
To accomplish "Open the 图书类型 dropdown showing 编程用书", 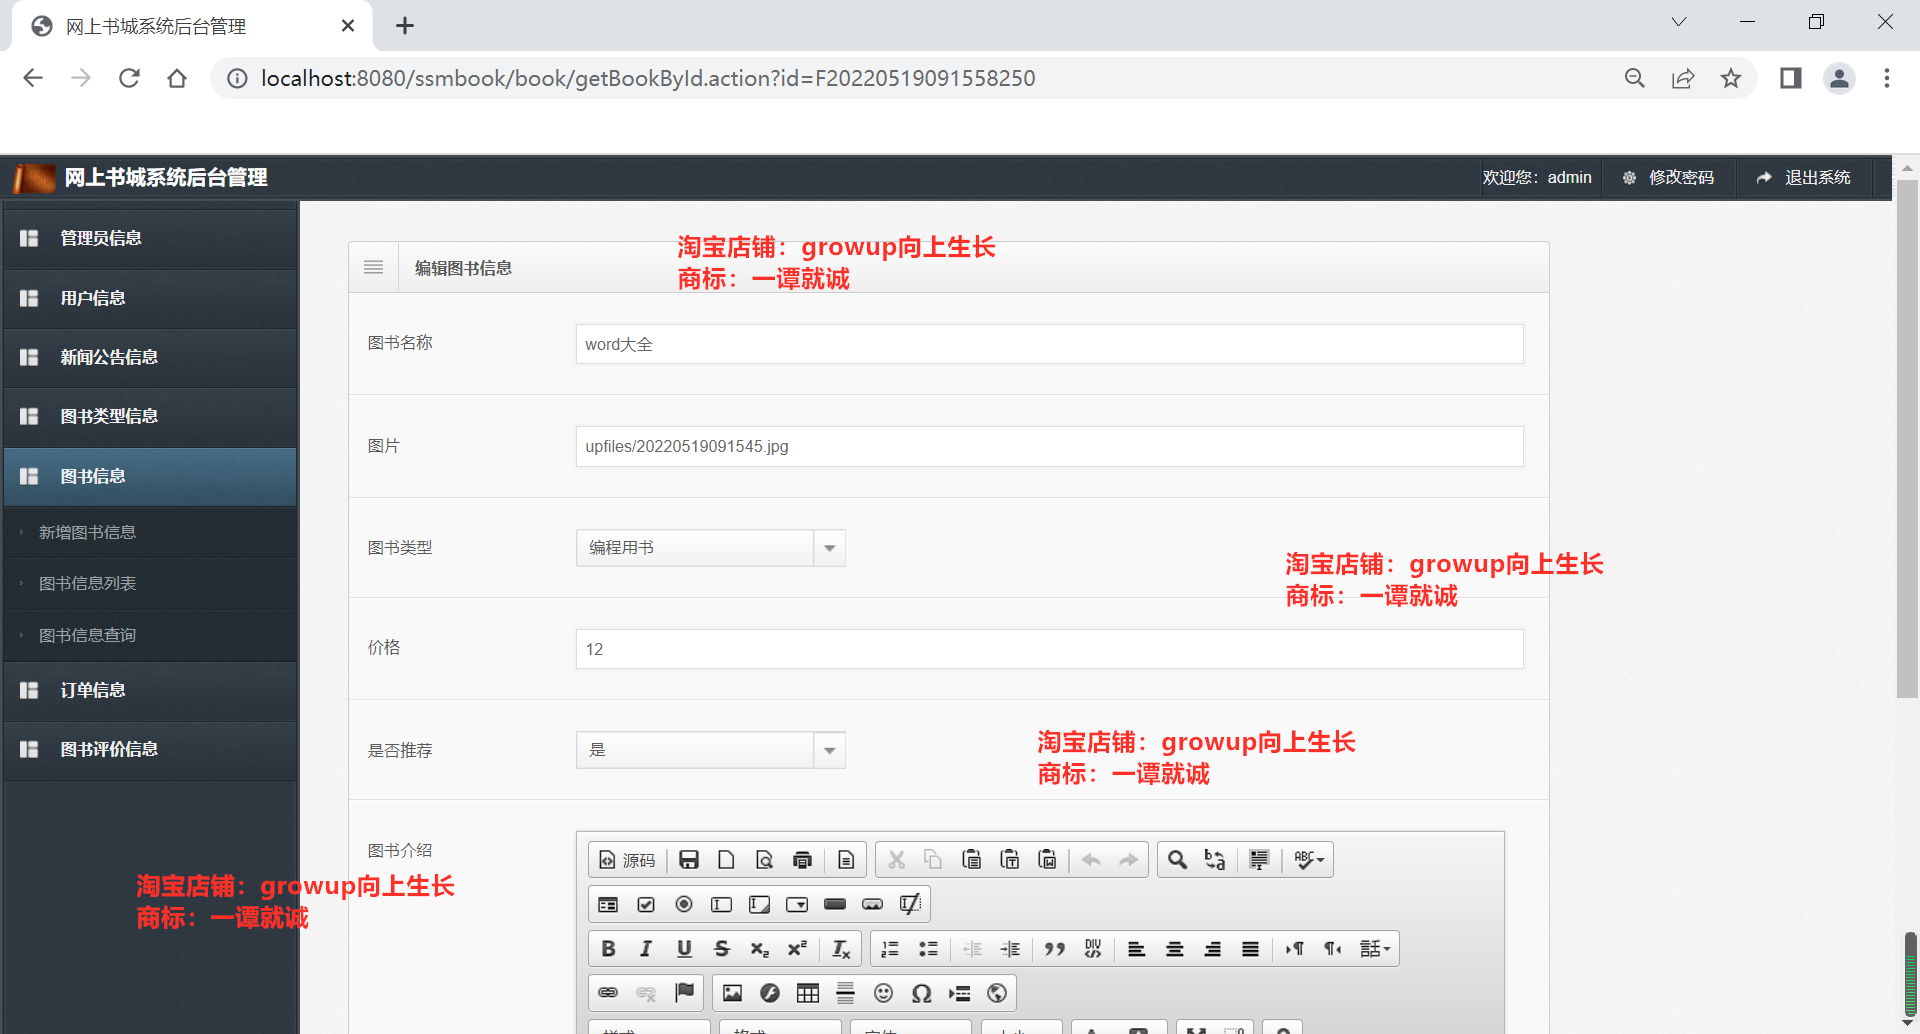I will pyautogui.click(x=711, y=548).
